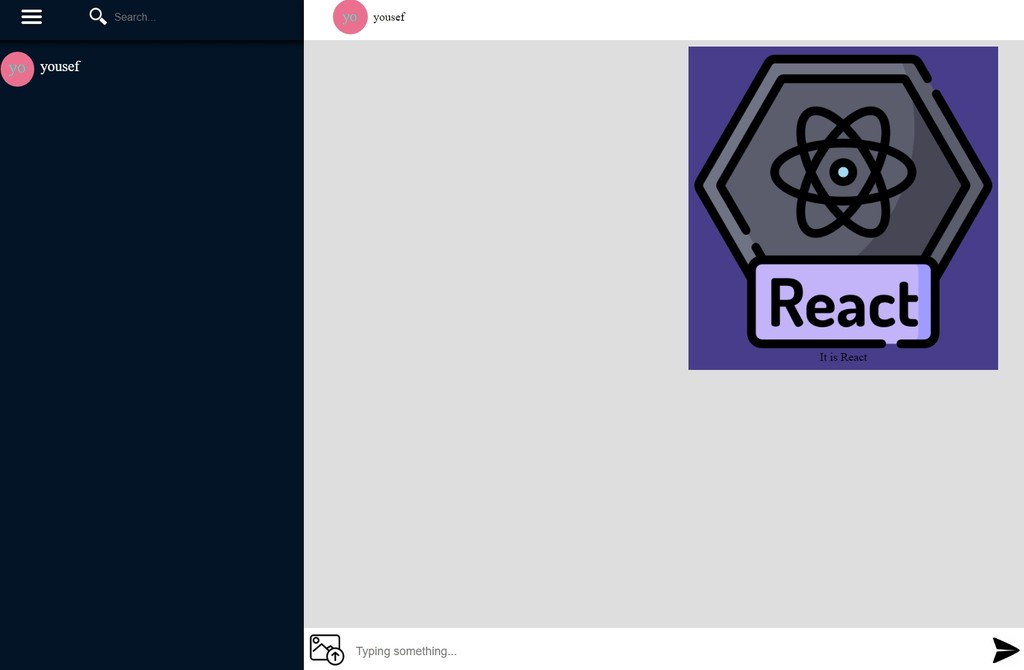1024x670 pixels.
Task: Click the image upload icon
Action: click(327, 649)
